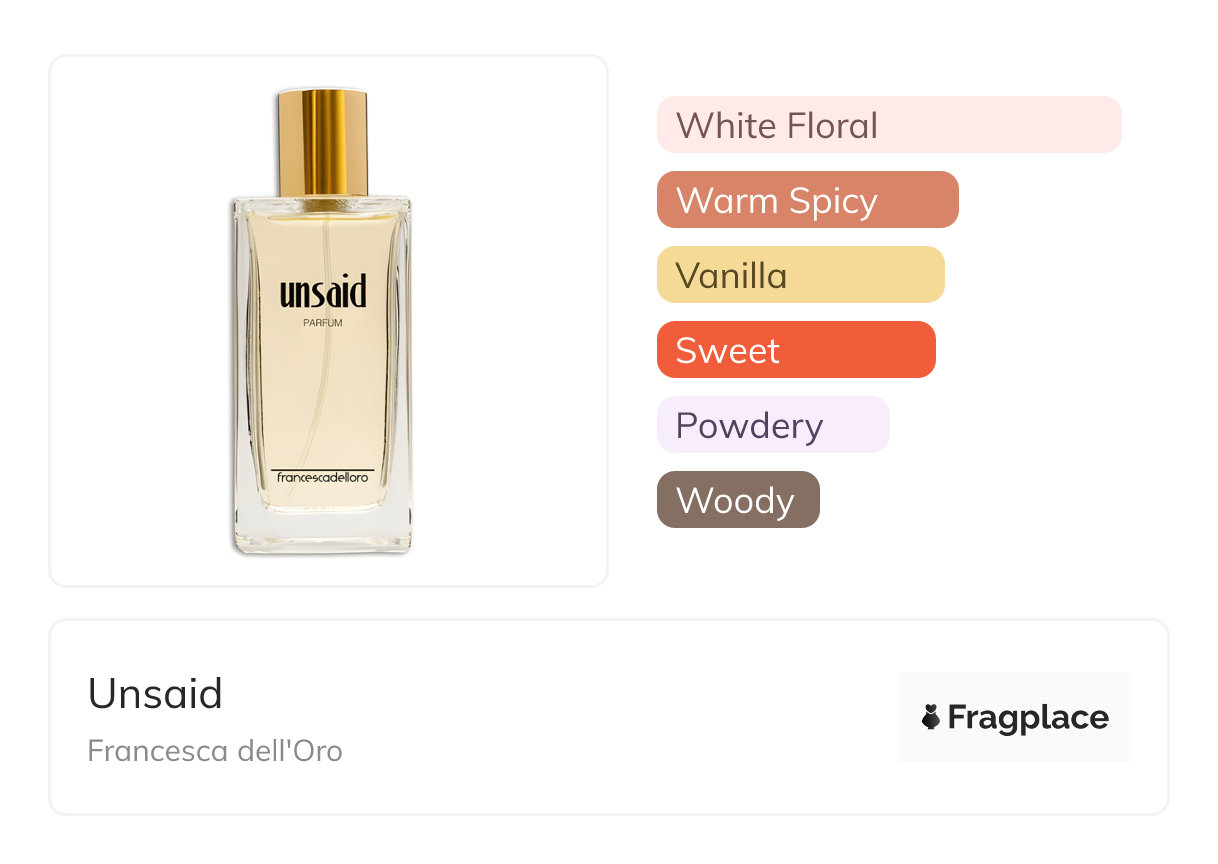Open the Unsaid perfume title
Viewport: 1218px width, 864px height.
click(155, 693)
